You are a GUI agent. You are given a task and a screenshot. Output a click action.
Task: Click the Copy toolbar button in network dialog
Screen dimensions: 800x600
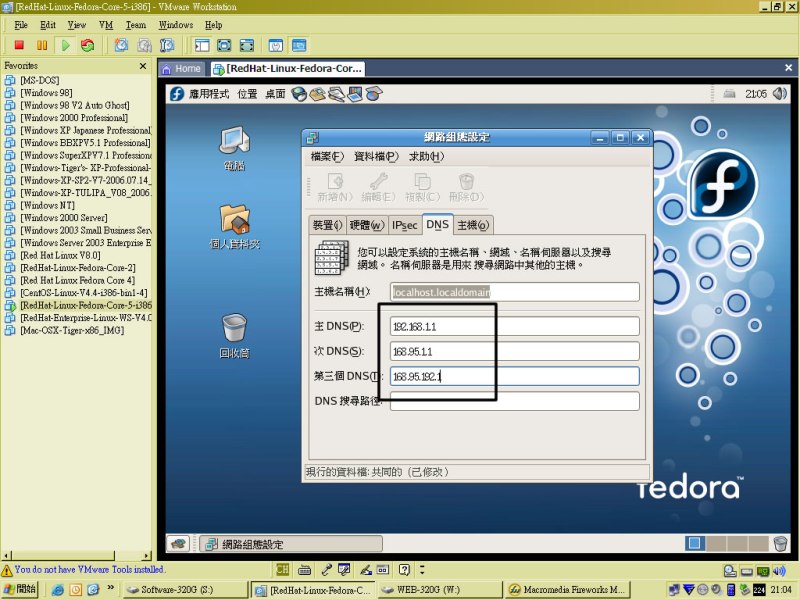pos(422,187)
